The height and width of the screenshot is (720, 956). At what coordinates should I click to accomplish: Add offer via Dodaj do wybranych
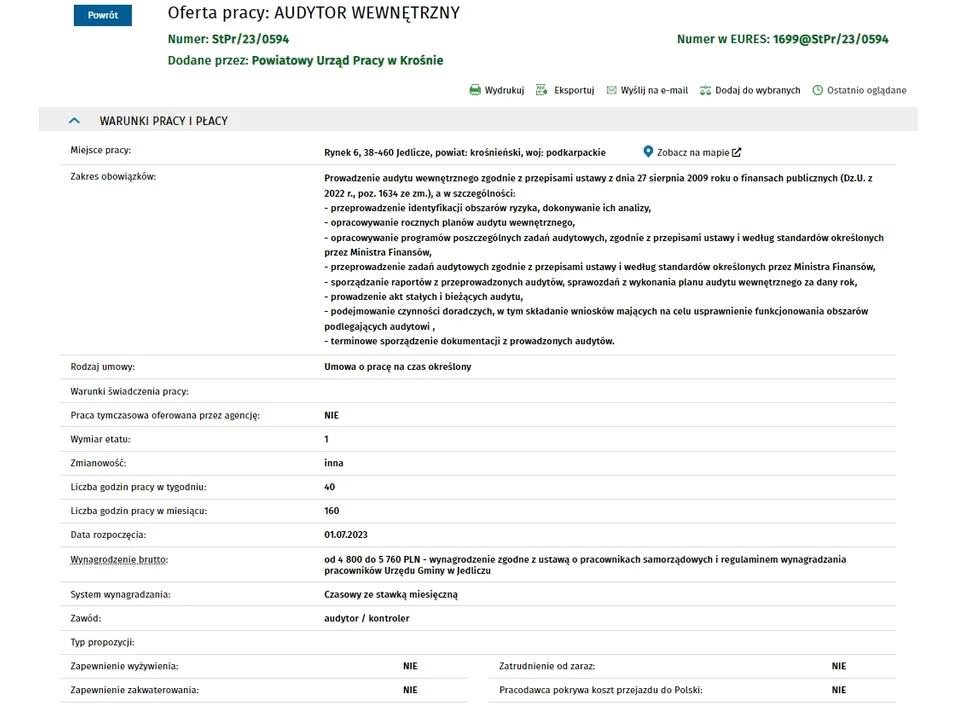[757, 90]
